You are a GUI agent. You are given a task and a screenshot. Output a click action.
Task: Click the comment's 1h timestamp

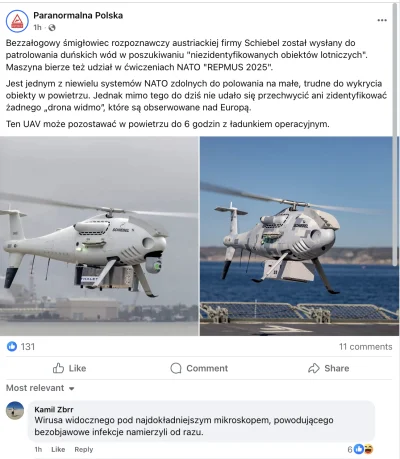point(38,449)
